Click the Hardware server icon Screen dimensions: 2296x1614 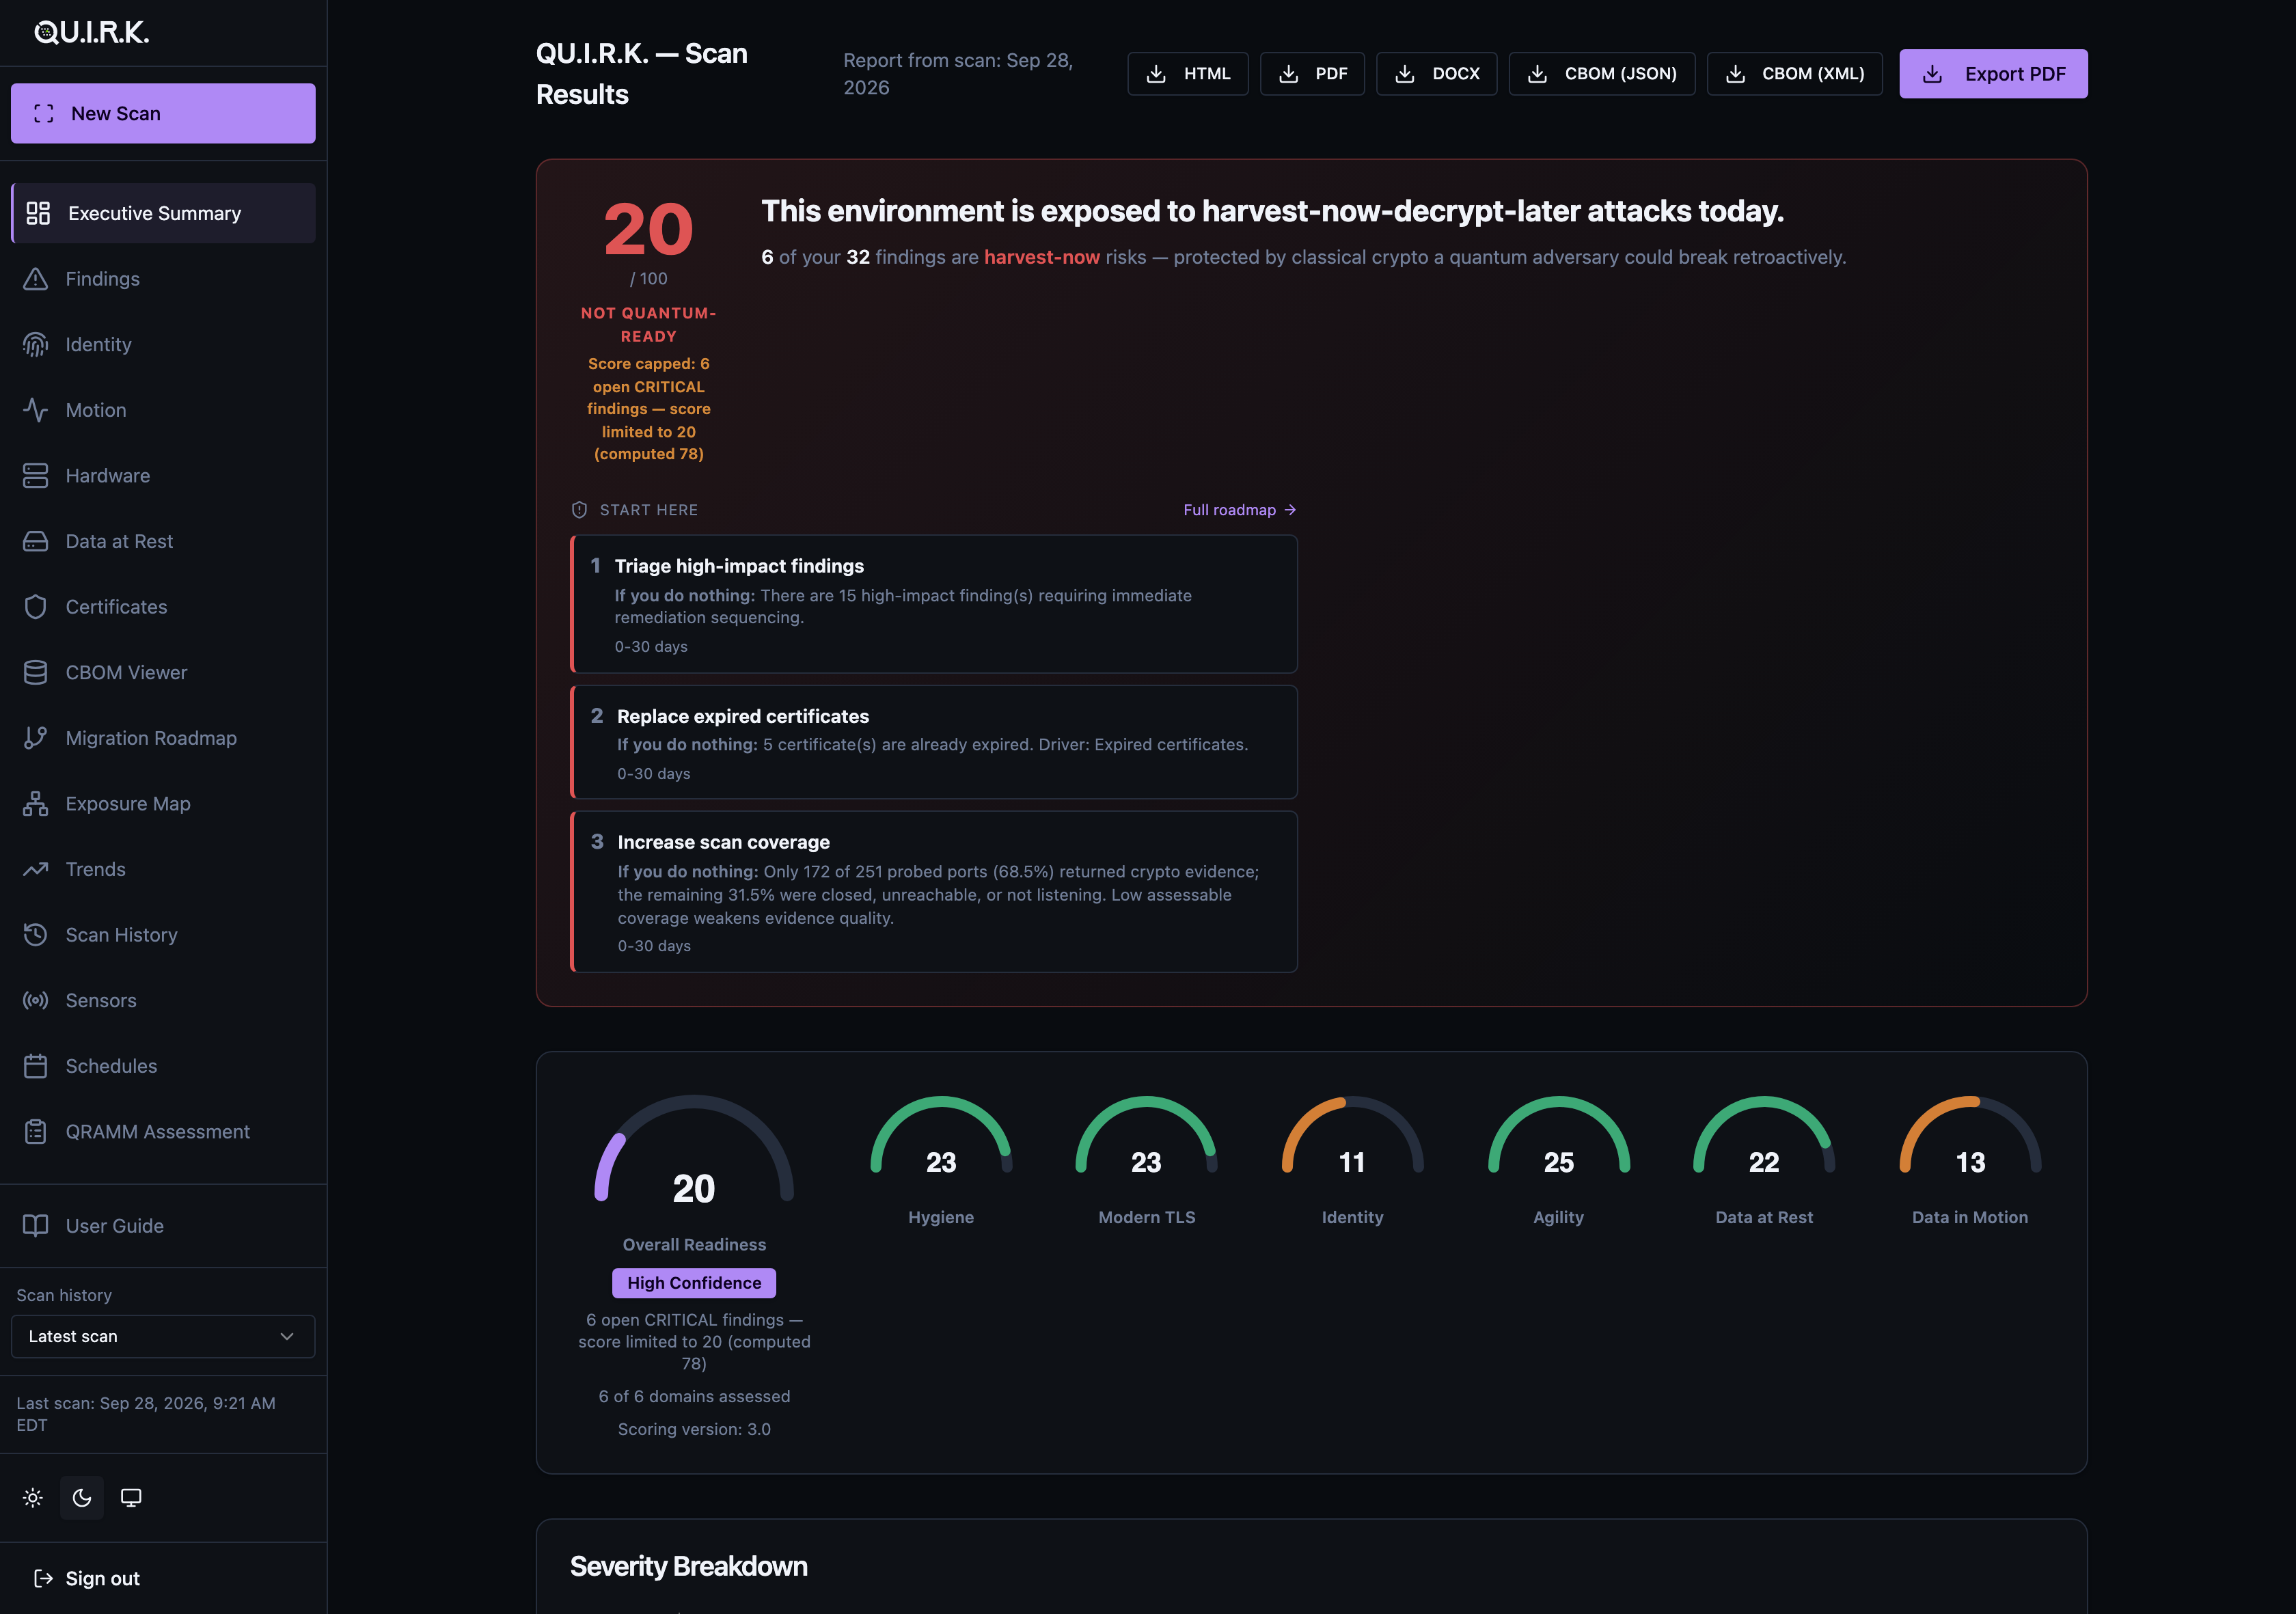pos(36,476)
